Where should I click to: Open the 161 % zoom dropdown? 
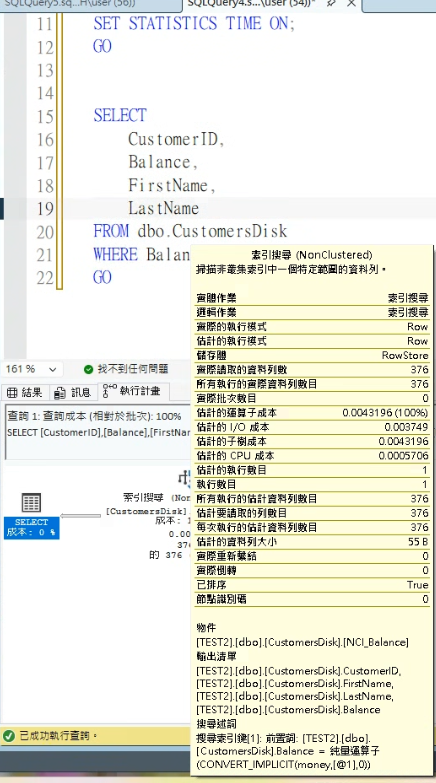52,370
